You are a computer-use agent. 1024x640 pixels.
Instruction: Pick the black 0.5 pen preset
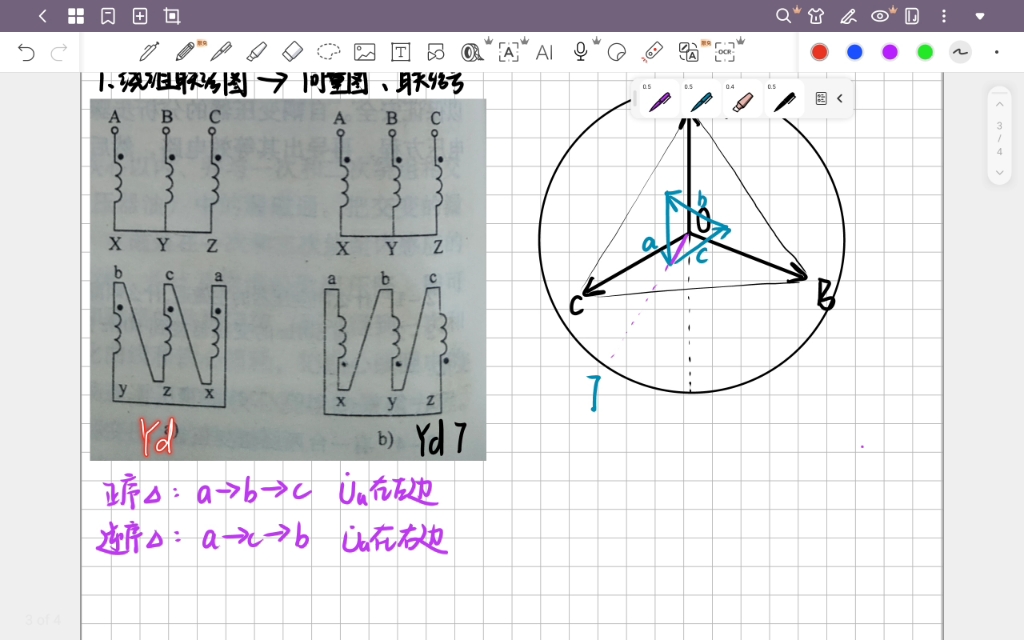(784, 99)
